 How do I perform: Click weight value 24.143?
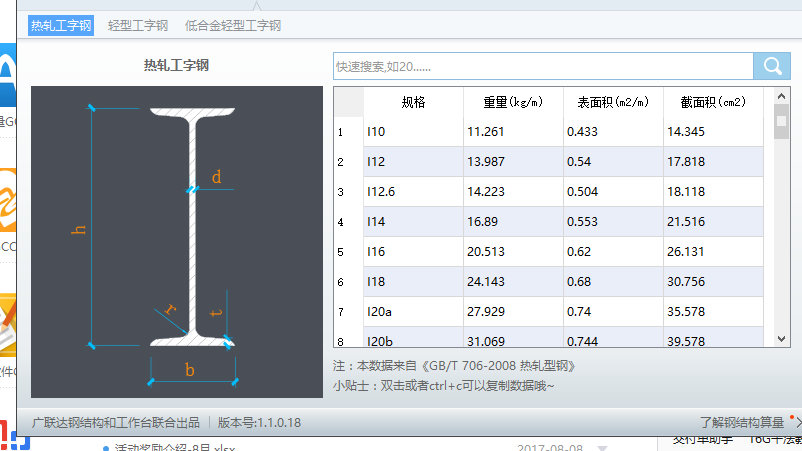513,282
